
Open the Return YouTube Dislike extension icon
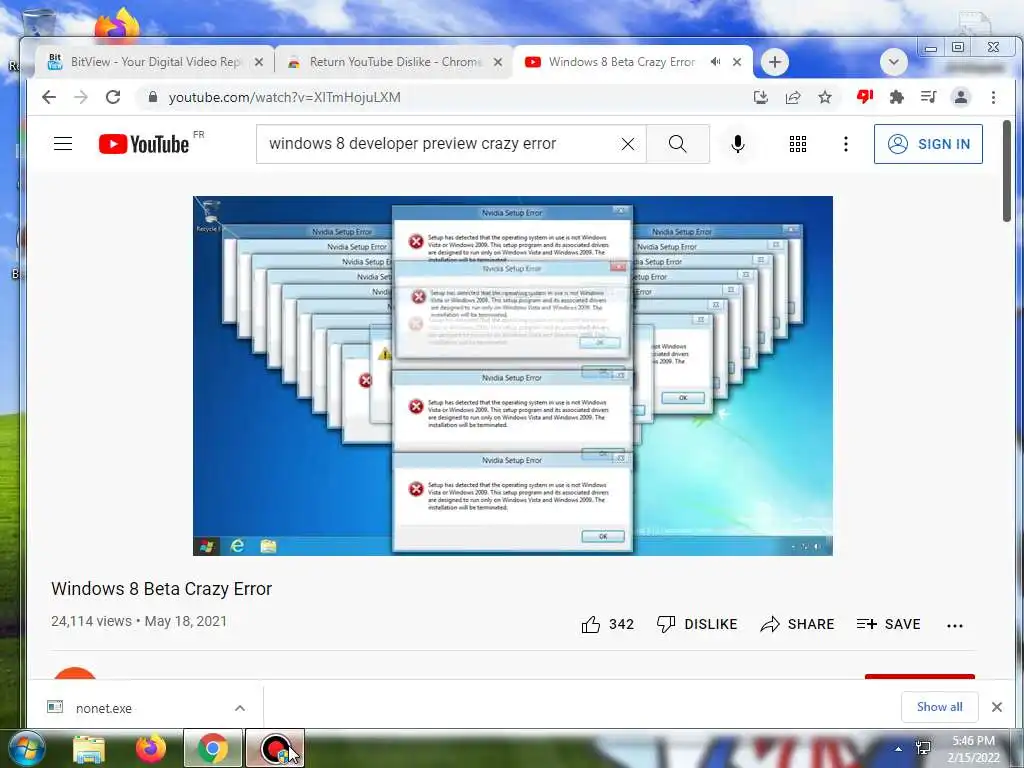(865, 97)
